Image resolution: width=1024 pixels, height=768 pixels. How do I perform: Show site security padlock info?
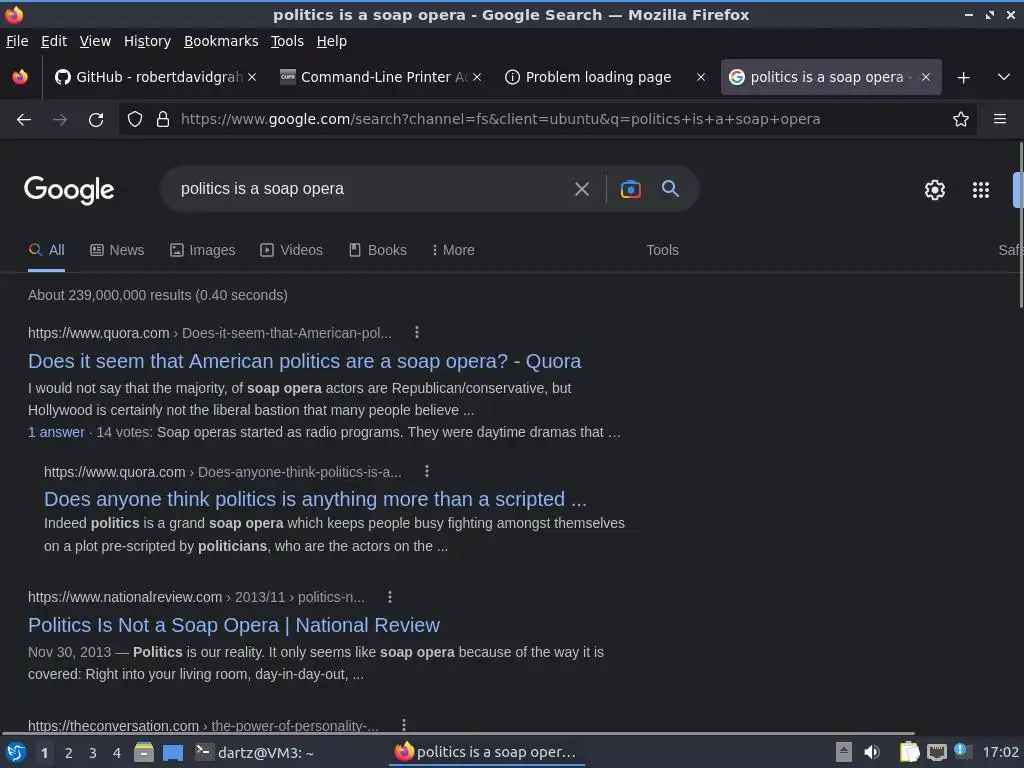click(163, 119)
